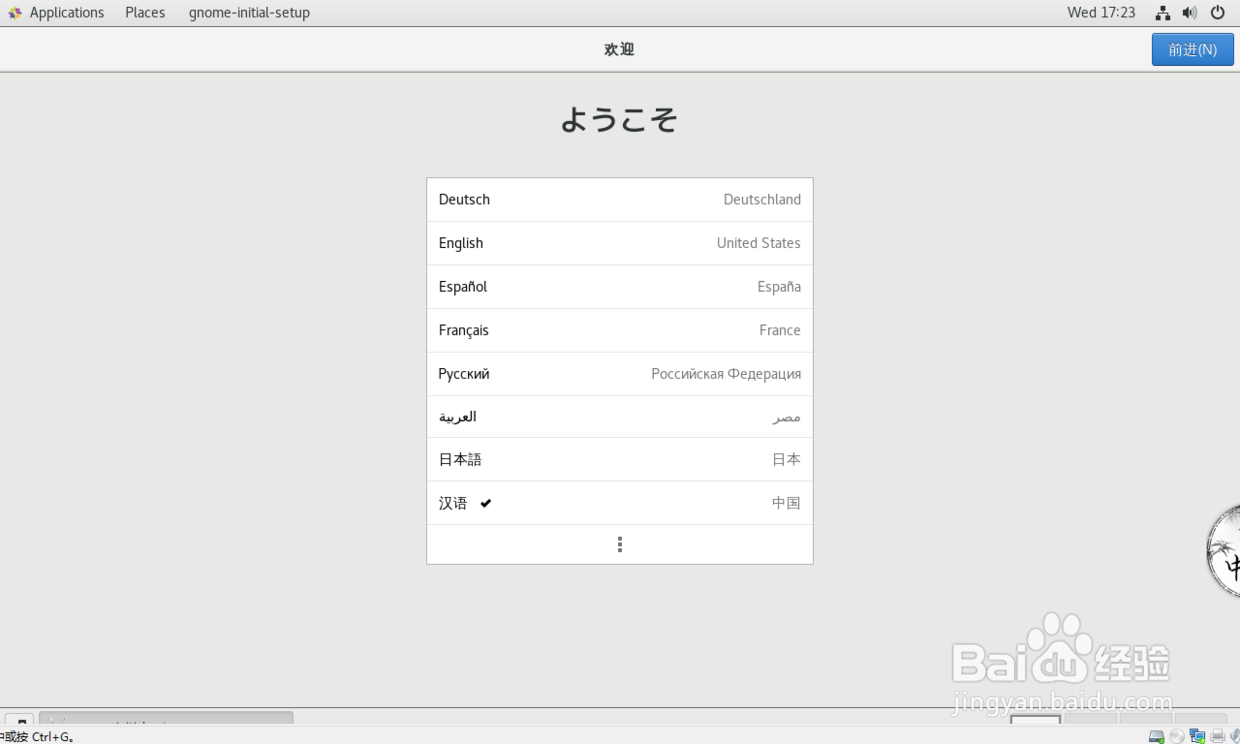This screenshot has height=744, width=1240.
Task: Click the printer status icon
Action: point(1217,736)
